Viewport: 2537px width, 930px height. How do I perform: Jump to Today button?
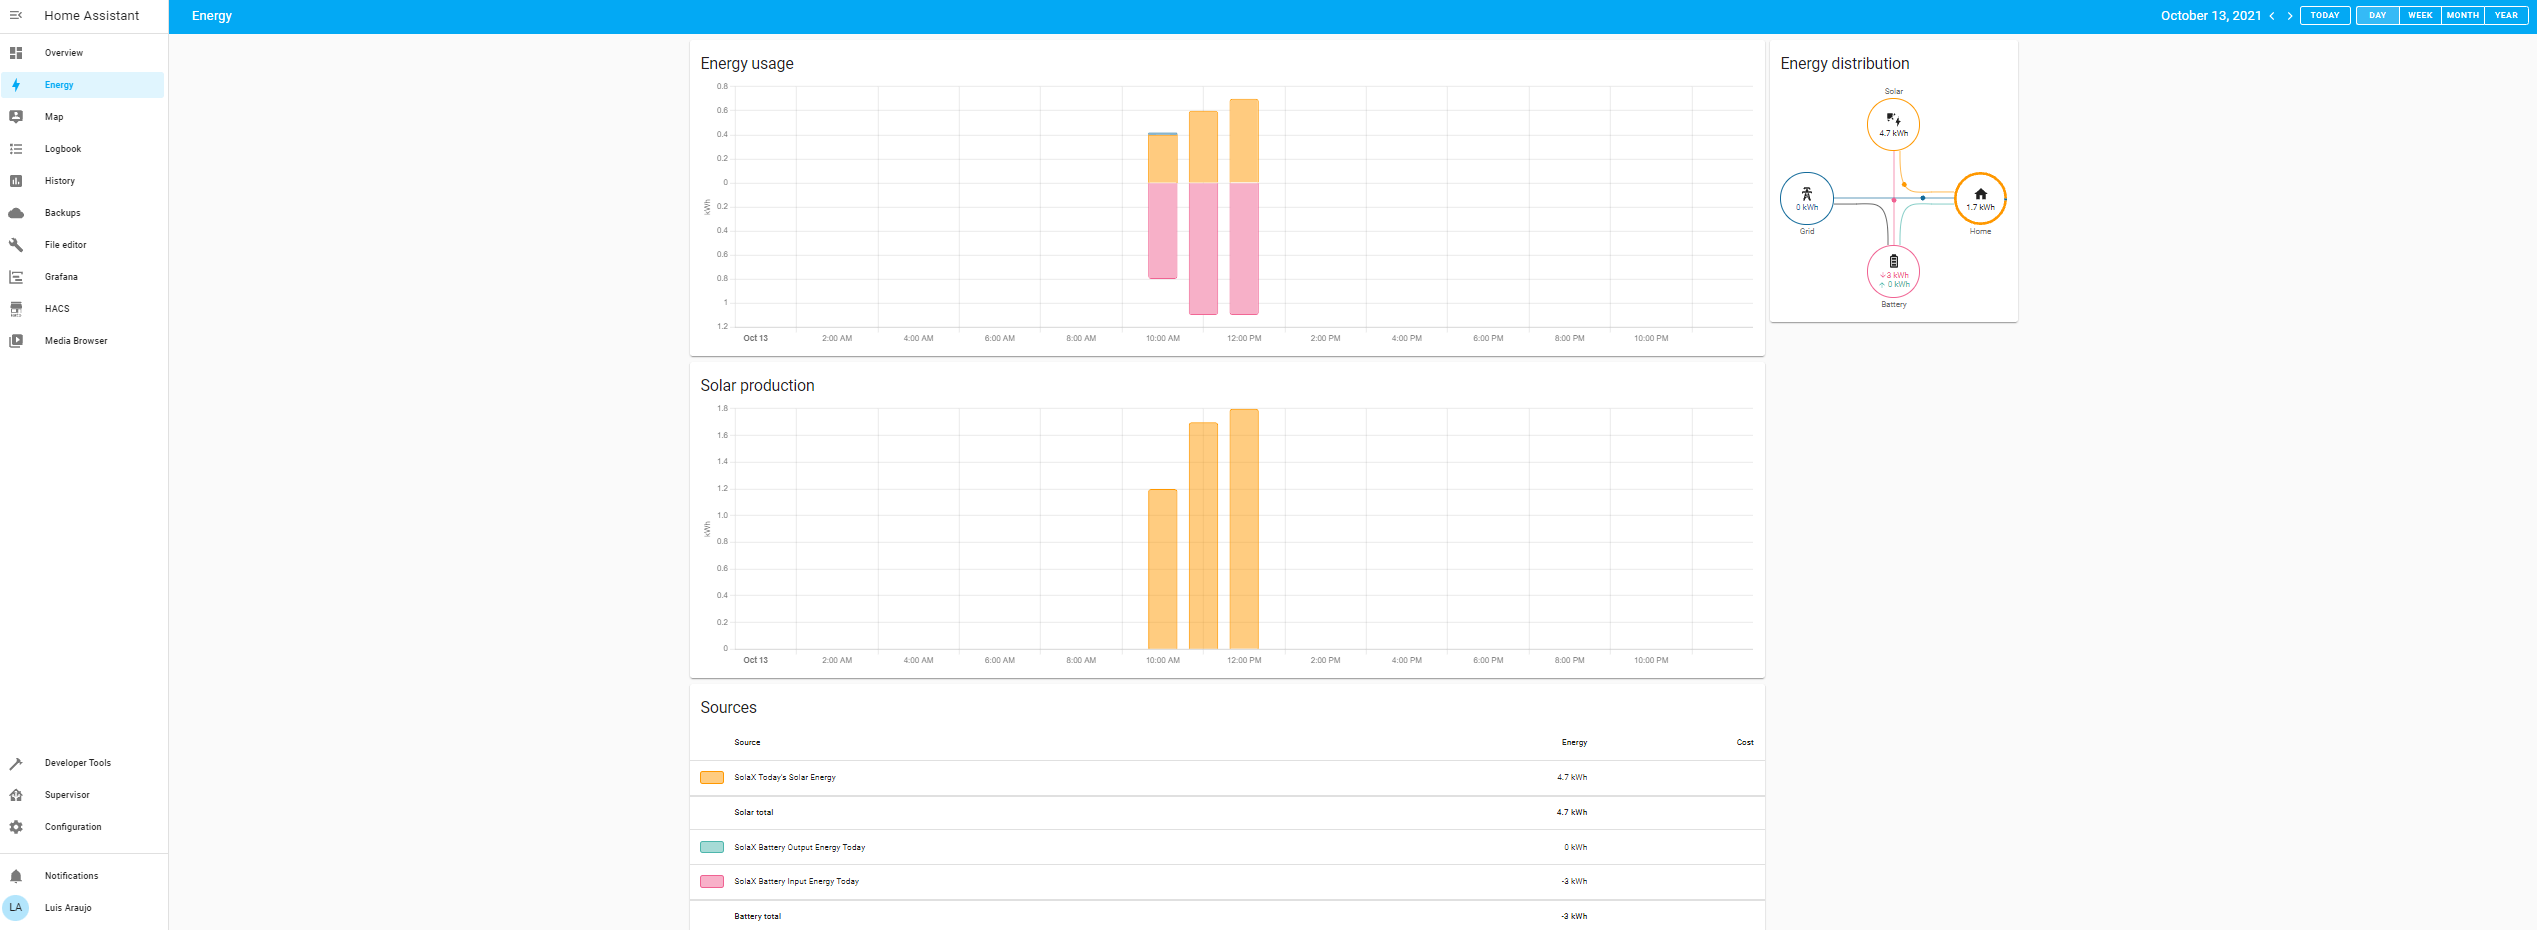pyautogui.click(x=2325, y=16)
